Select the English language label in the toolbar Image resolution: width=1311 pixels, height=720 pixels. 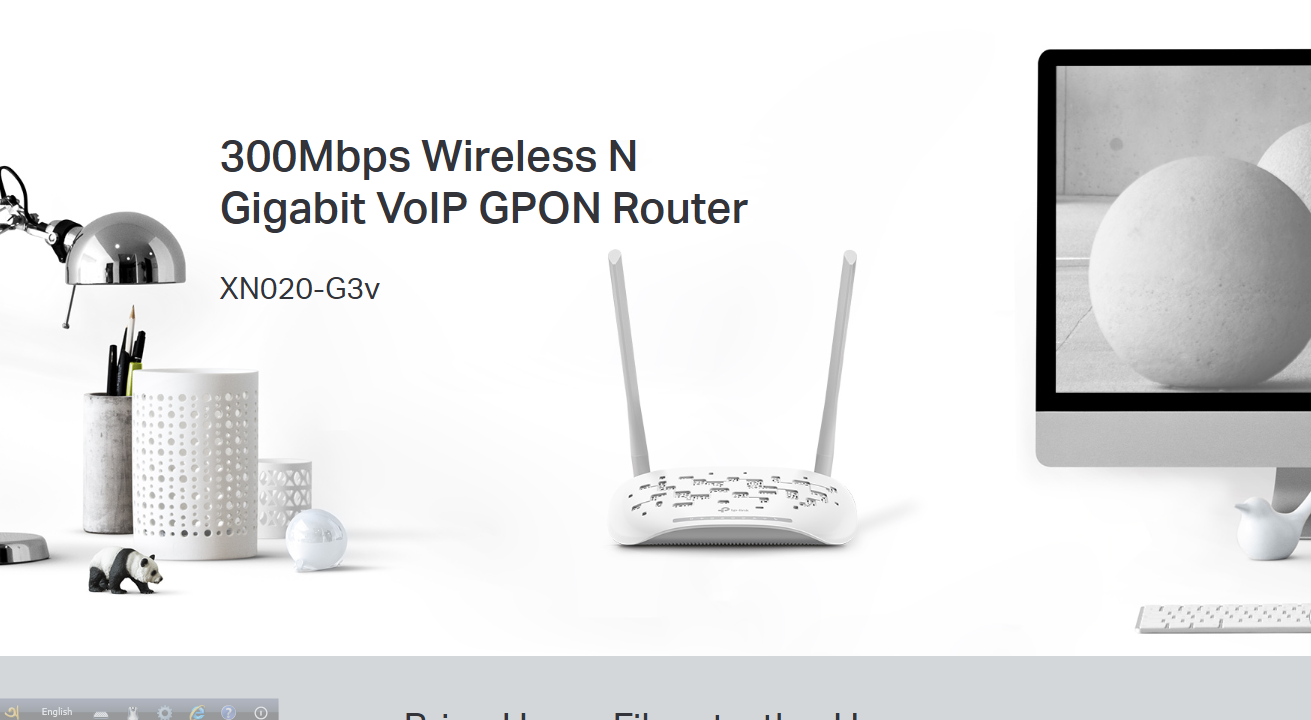click(57, 712)
